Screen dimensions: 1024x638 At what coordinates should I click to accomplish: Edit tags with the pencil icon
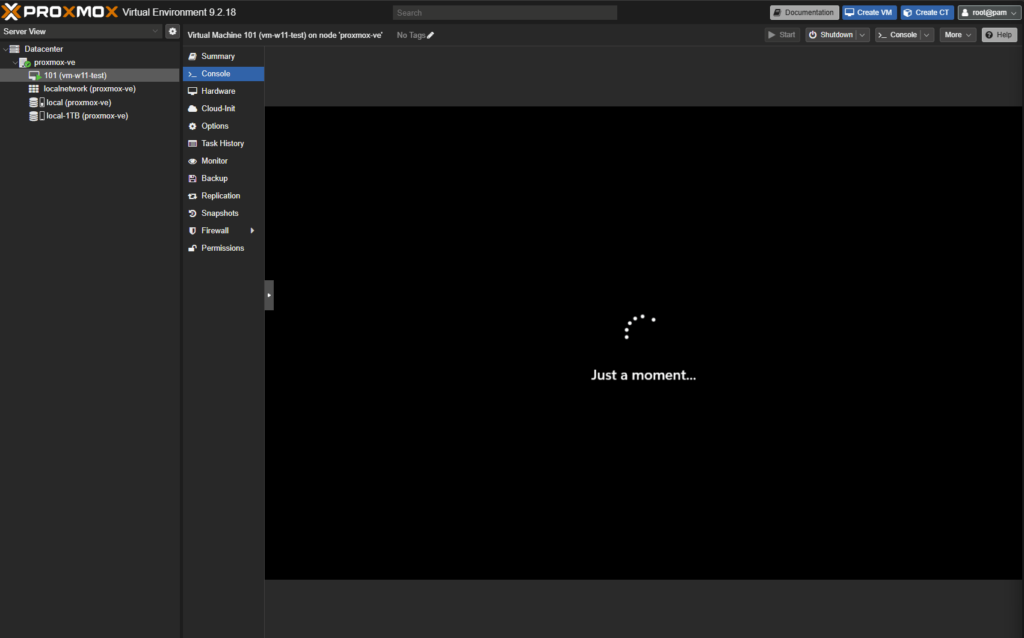(430, 35)
